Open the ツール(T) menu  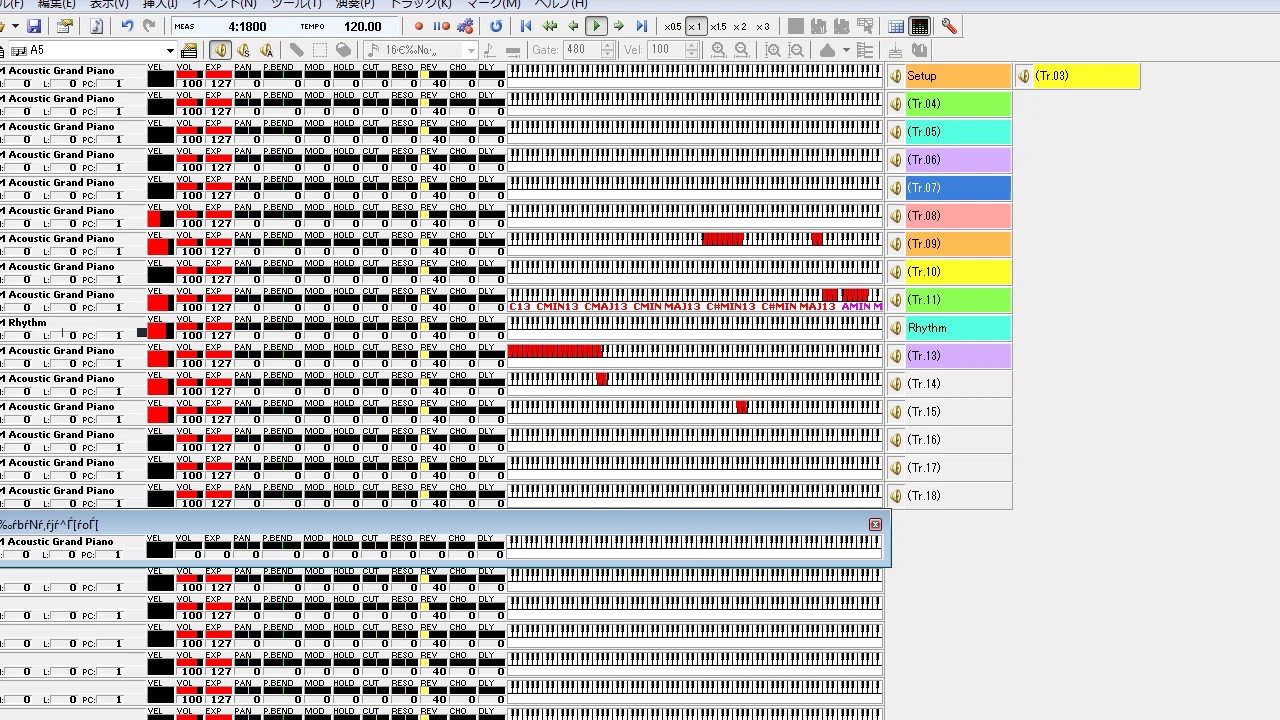[296, 4]
